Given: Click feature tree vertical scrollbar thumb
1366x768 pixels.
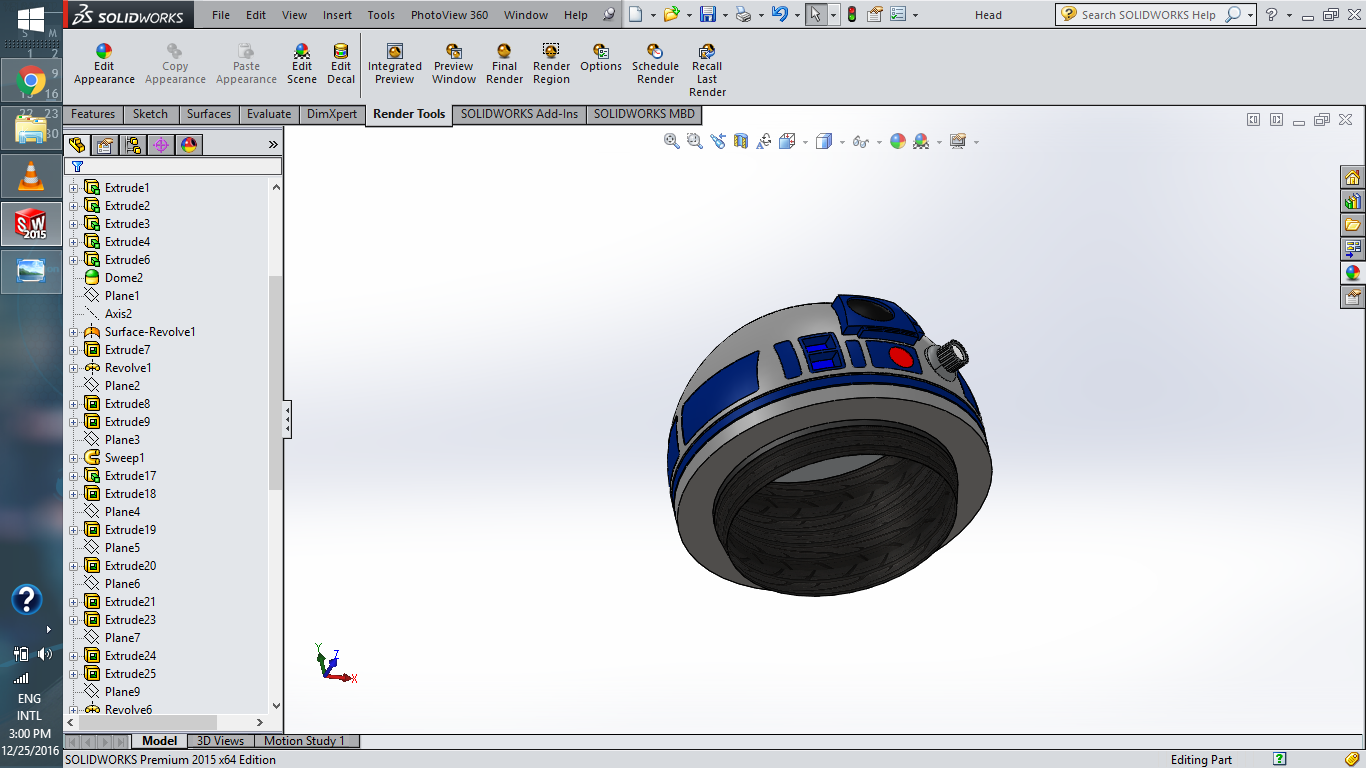Looking at the screenshot, I should click(276, 382).
